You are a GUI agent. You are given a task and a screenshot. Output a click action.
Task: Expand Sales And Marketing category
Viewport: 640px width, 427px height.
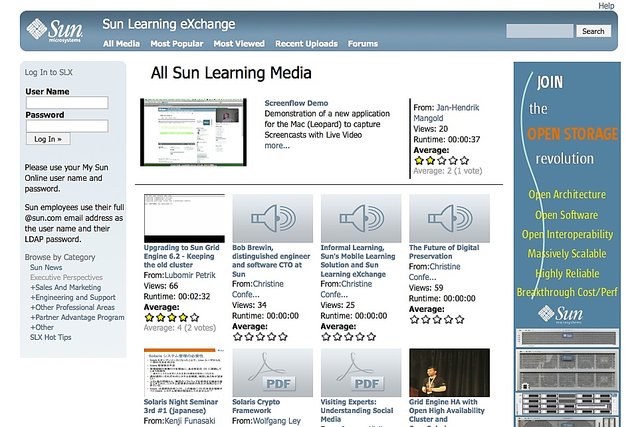pyautogui.click(x=66, y=287)
